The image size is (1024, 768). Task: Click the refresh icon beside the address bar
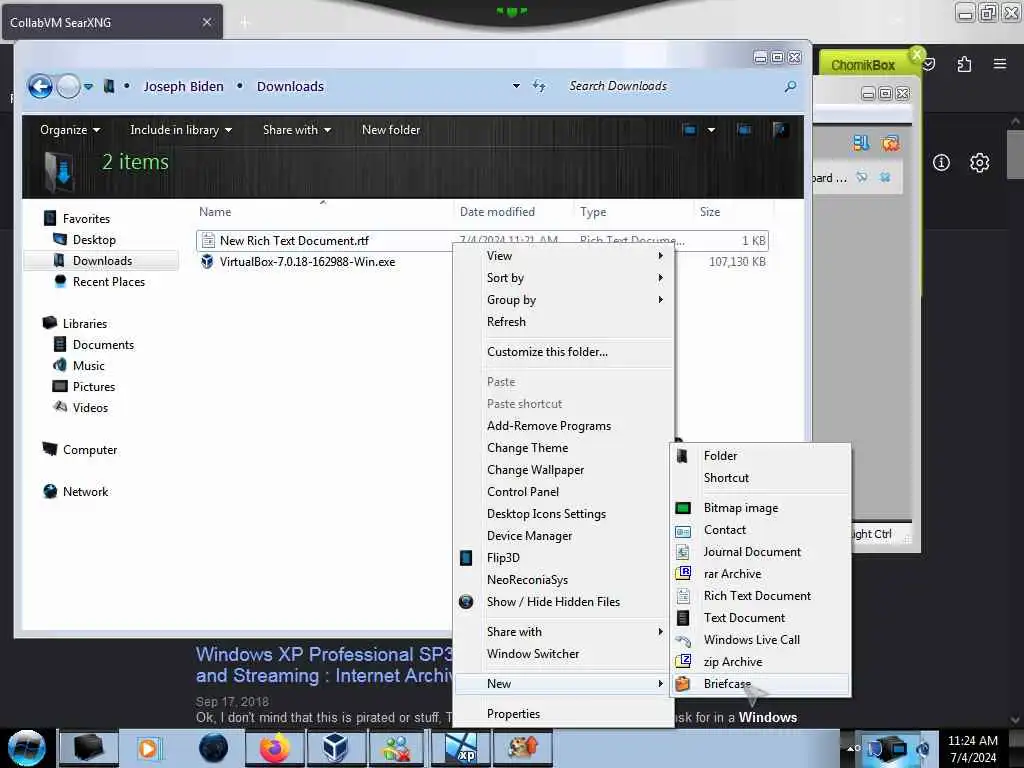[x=539, y=86]
